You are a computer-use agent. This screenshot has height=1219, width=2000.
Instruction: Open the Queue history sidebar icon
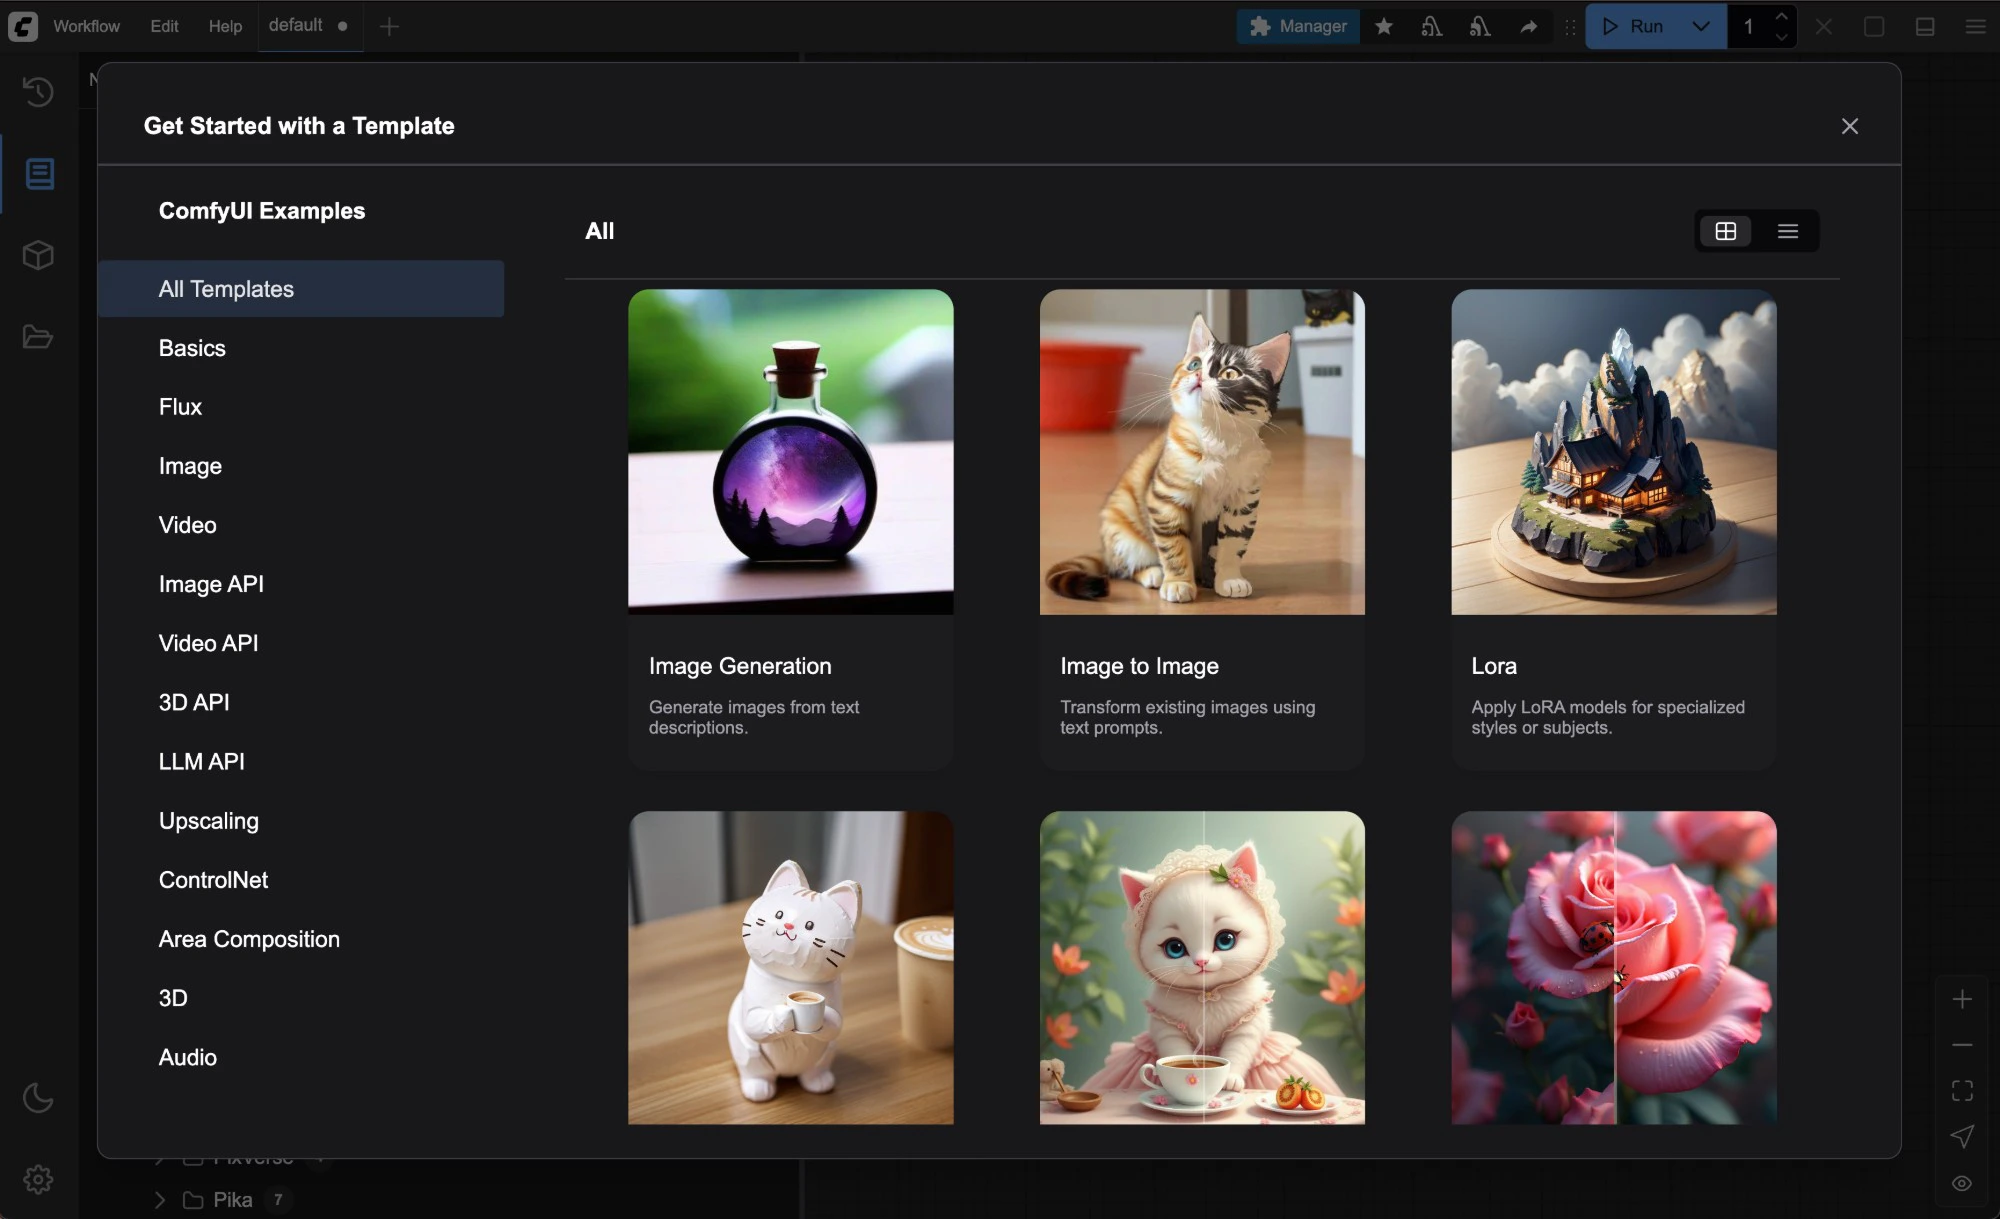(x=38, y=92)
